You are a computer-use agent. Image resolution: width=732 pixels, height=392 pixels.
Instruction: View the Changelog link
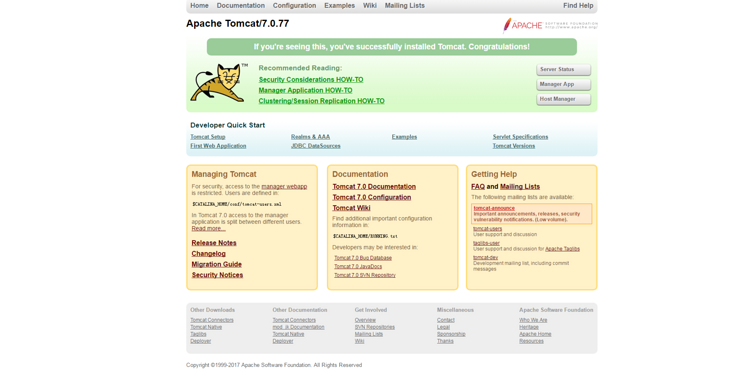coord(208,254)
